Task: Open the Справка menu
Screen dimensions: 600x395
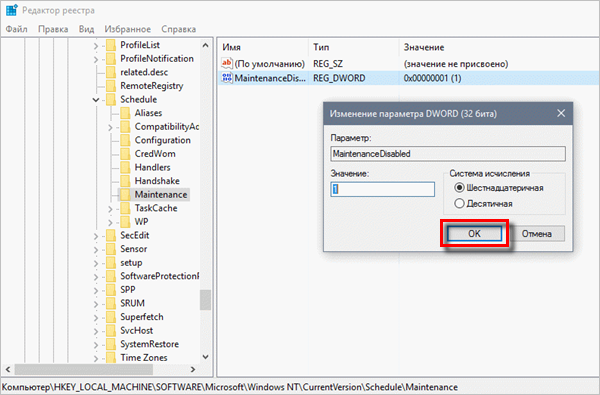Action: pyautogui.click(x=179, y=29)
